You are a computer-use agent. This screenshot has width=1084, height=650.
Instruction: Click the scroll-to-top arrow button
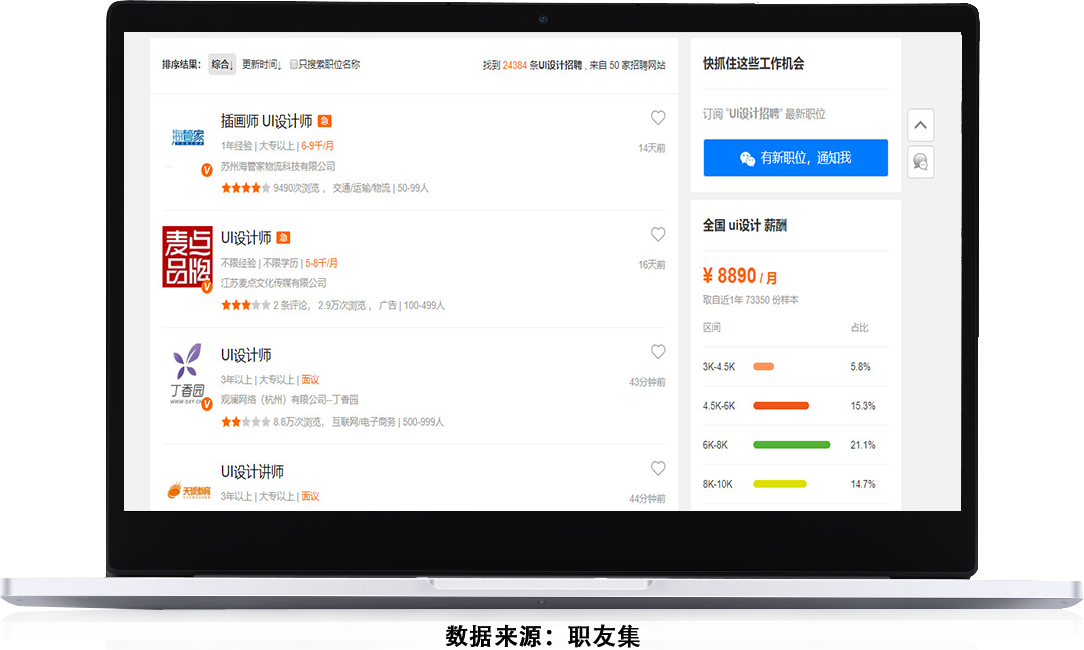coord(920,126)
